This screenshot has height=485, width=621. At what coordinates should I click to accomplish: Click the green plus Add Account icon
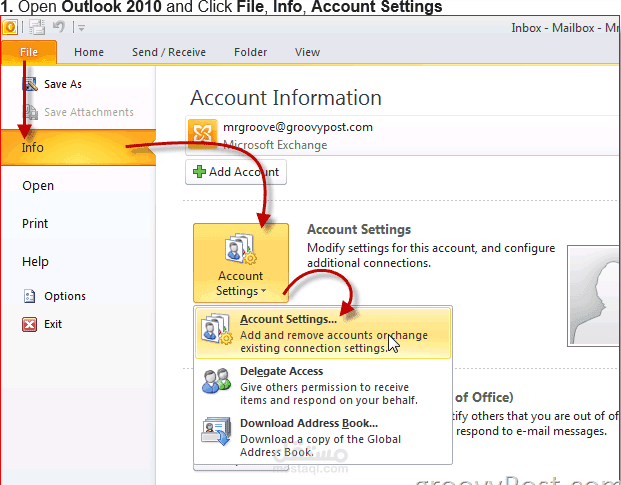click(x=199, y=172)
